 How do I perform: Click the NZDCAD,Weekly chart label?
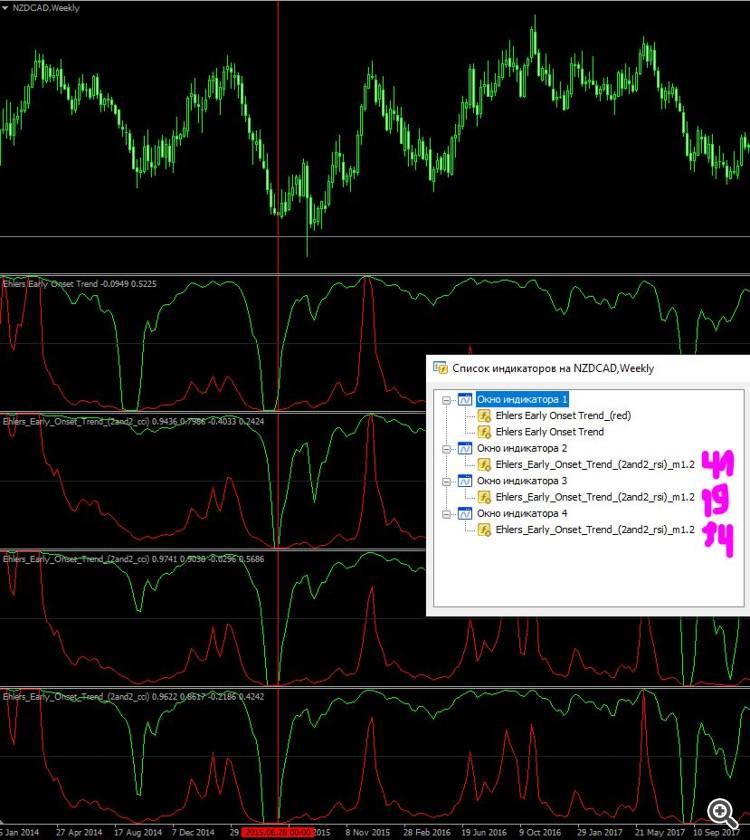coord(46,8)
